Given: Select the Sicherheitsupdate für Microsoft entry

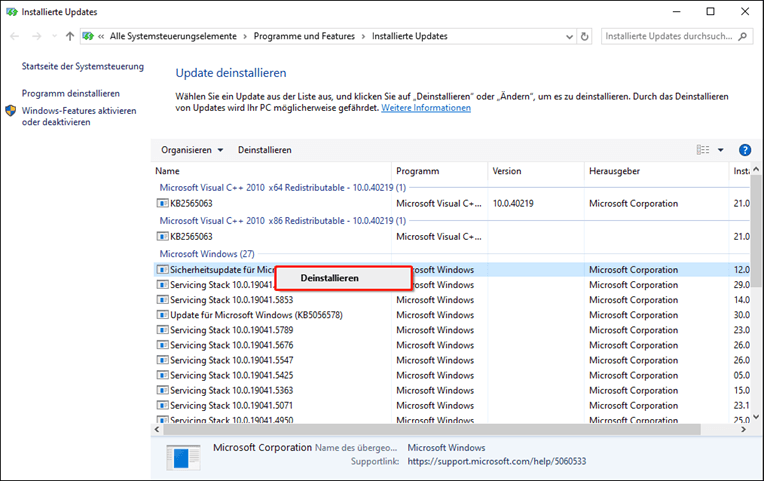Looking at the screenshot, I should click(x=222, y=269).
